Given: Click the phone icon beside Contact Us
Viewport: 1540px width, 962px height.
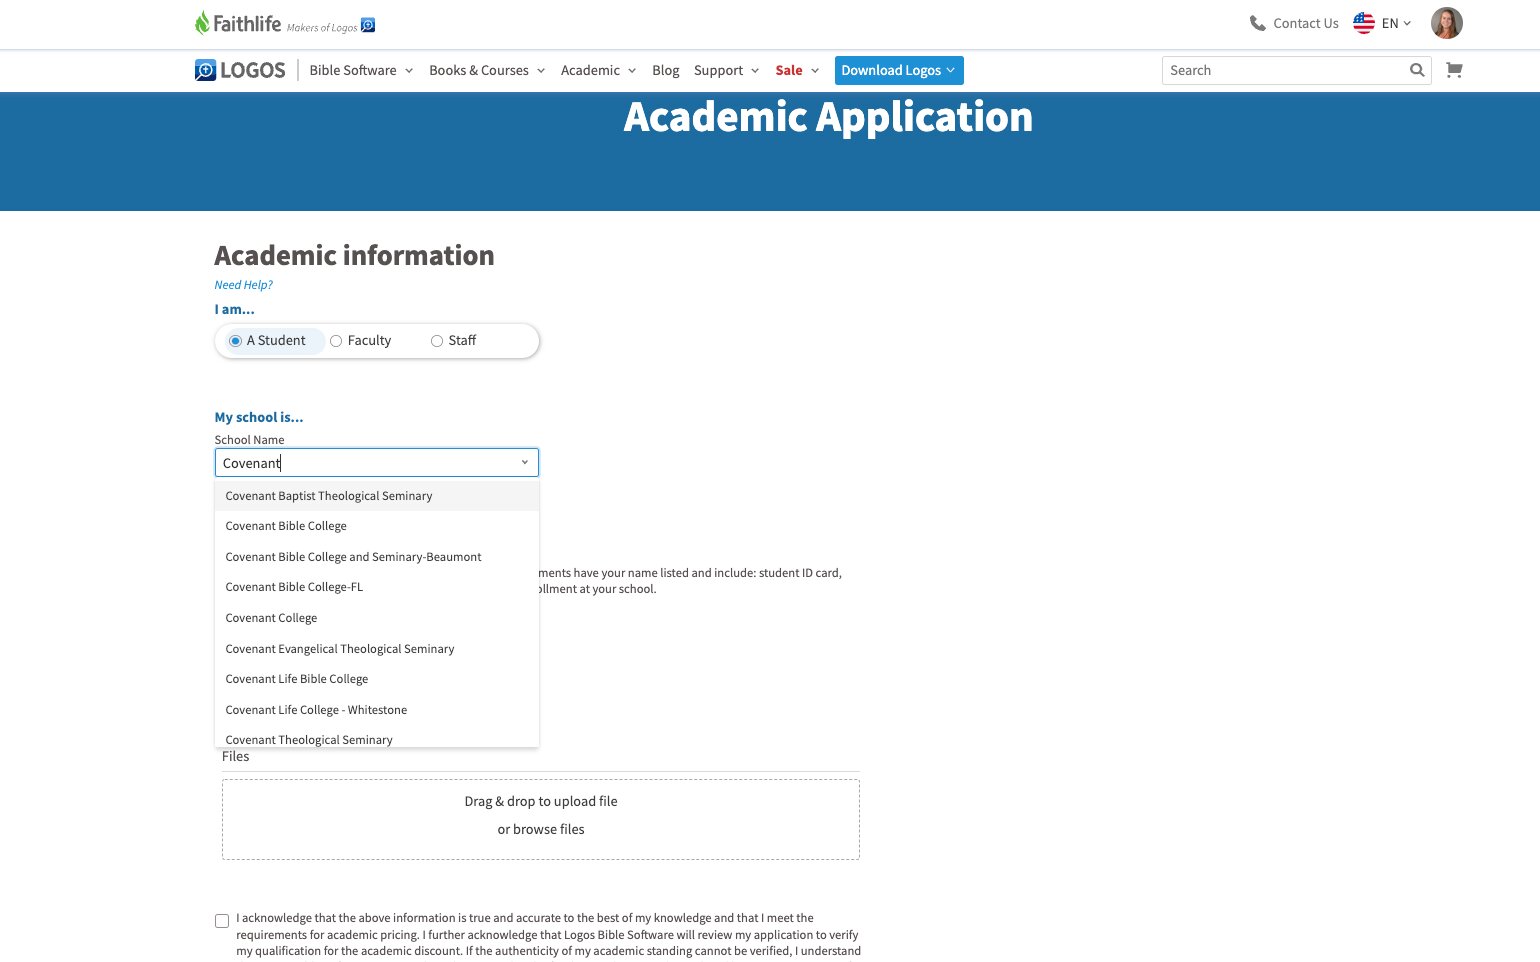Looking at the screenshot, I should click(1257, 23).
